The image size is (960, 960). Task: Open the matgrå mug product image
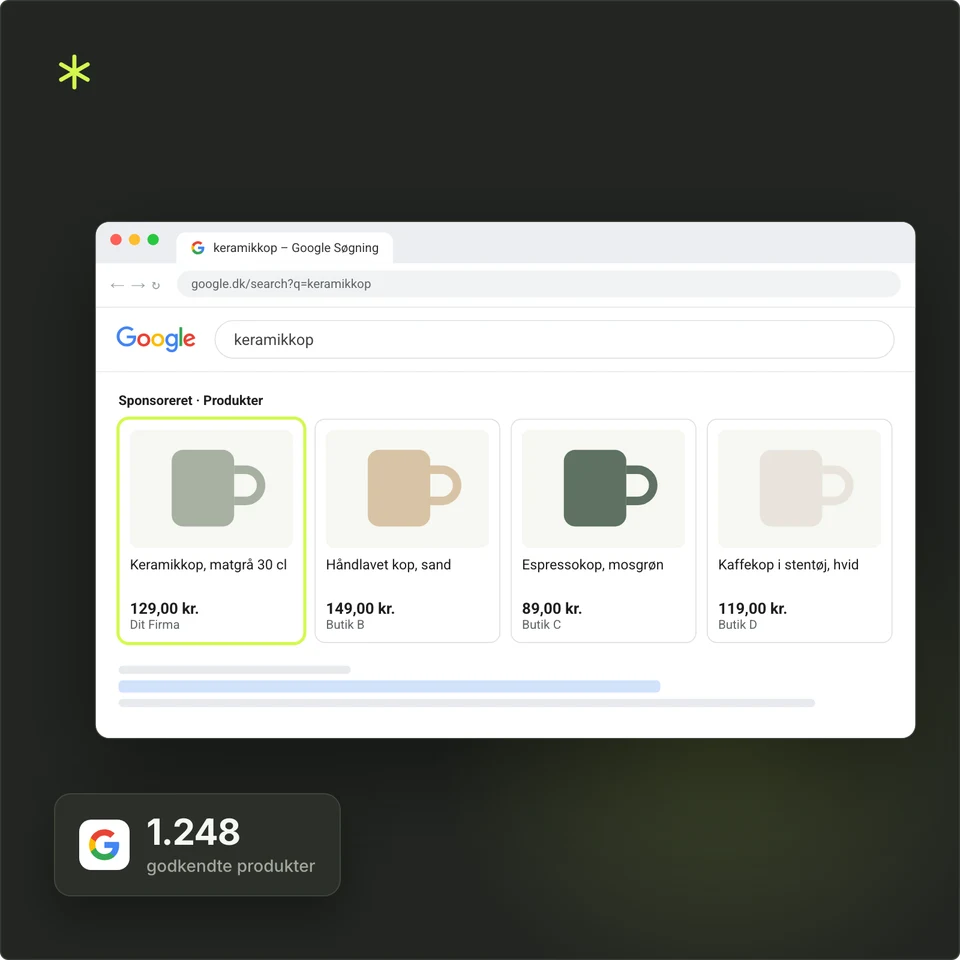211,489
